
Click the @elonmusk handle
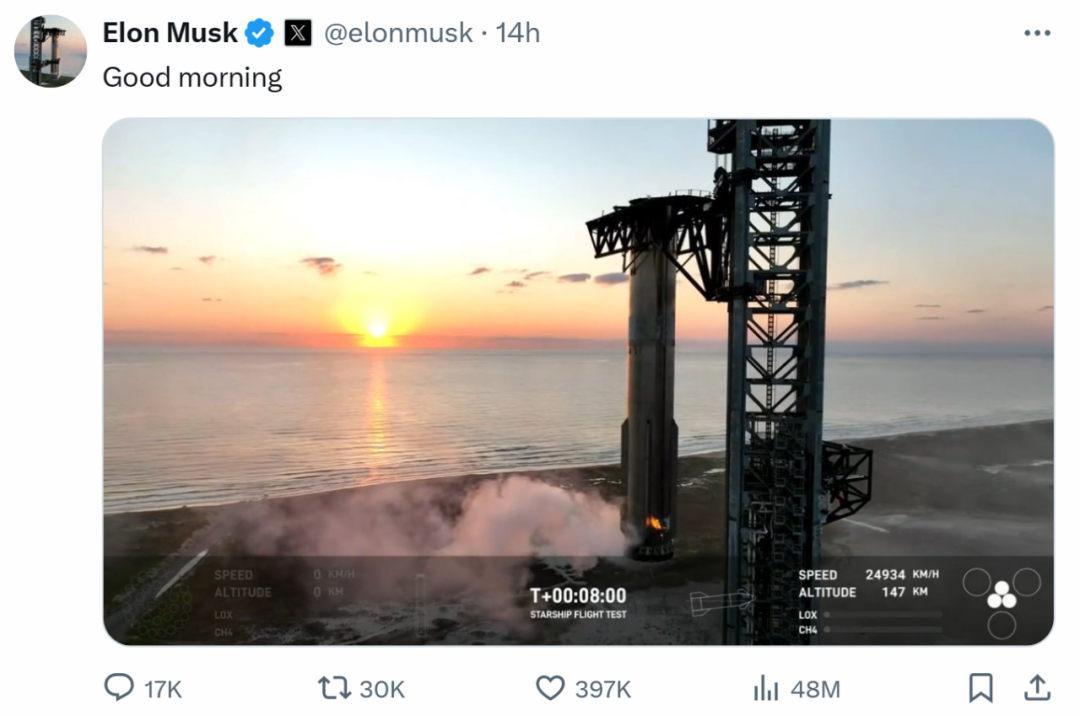pos(399,32)
